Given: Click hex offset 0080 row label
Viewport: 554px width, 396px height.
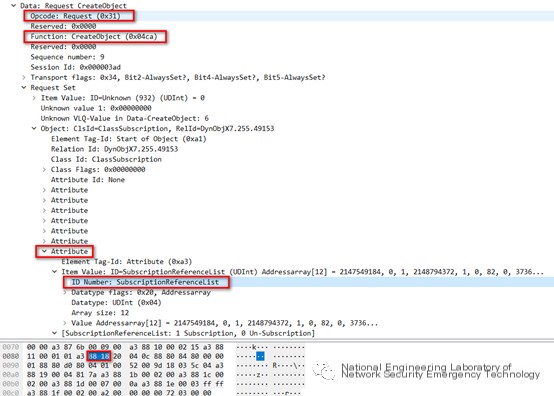Looking at the screenshot, I should point(11,356).
